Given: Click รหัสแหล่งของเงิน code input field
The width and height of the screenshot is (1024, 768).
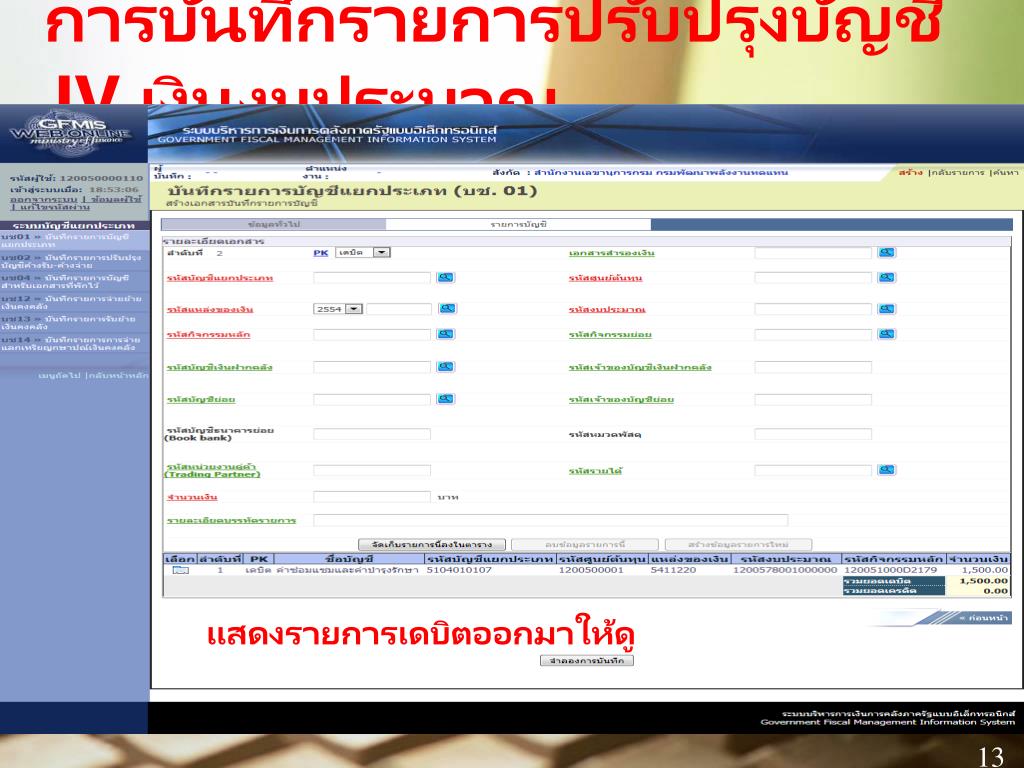Looking at the screenshot, I should [x=399, y=309].
